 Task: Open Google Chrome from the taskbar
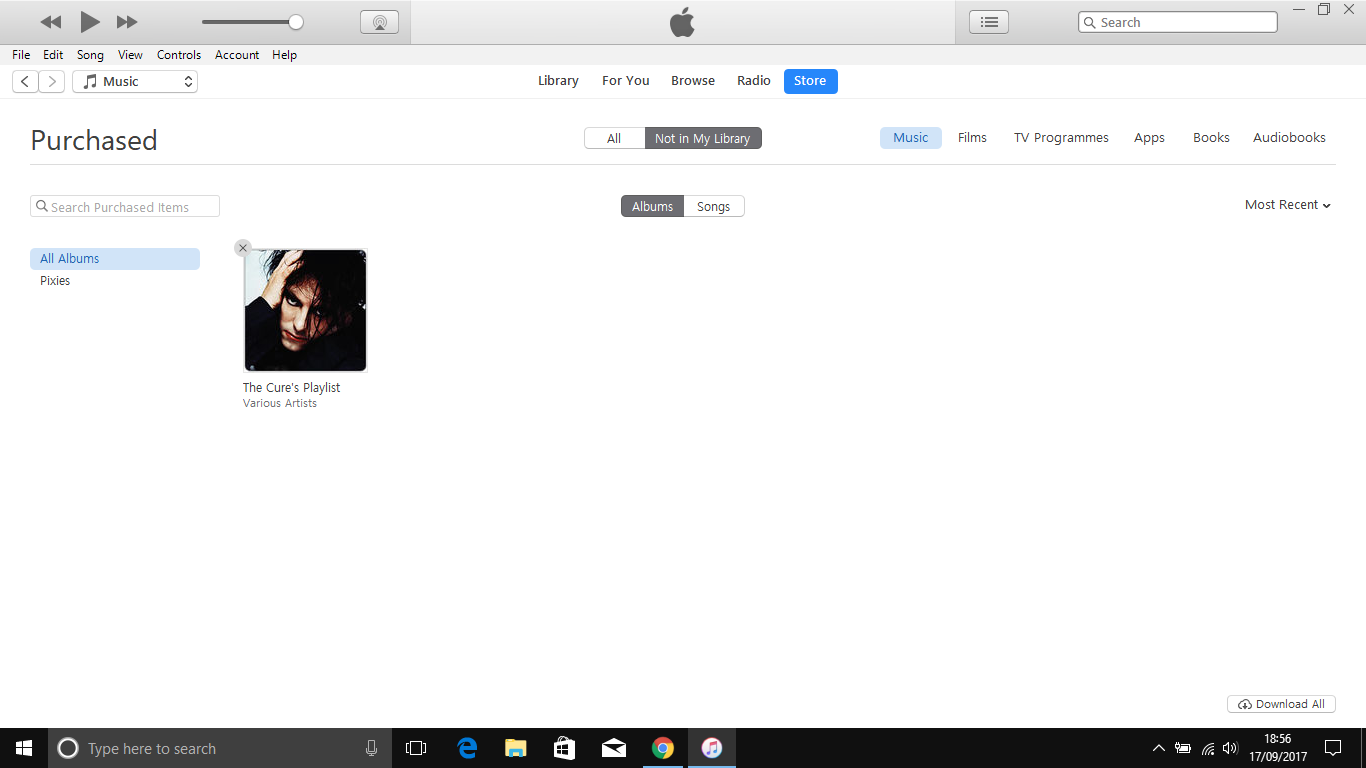tap(663, 748)
